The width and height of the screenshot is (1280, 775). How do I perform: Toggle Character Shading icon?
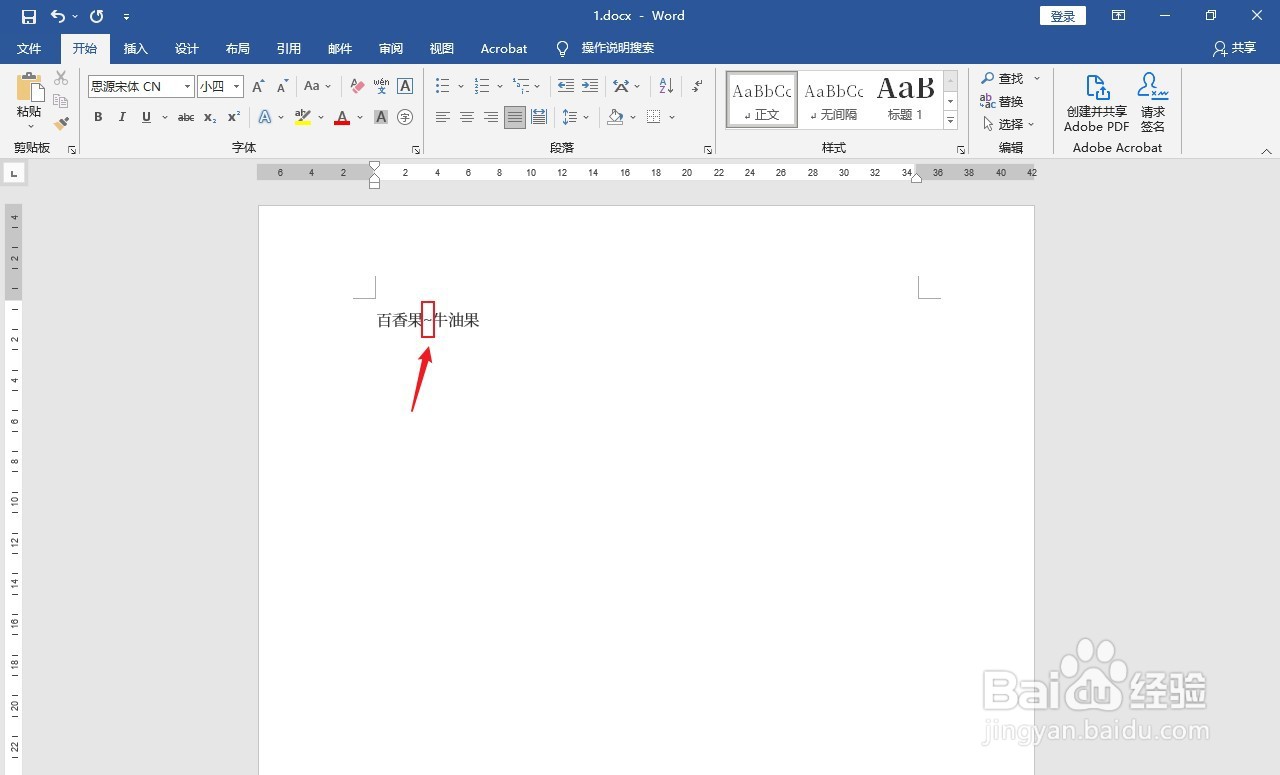tap(381, 117)
